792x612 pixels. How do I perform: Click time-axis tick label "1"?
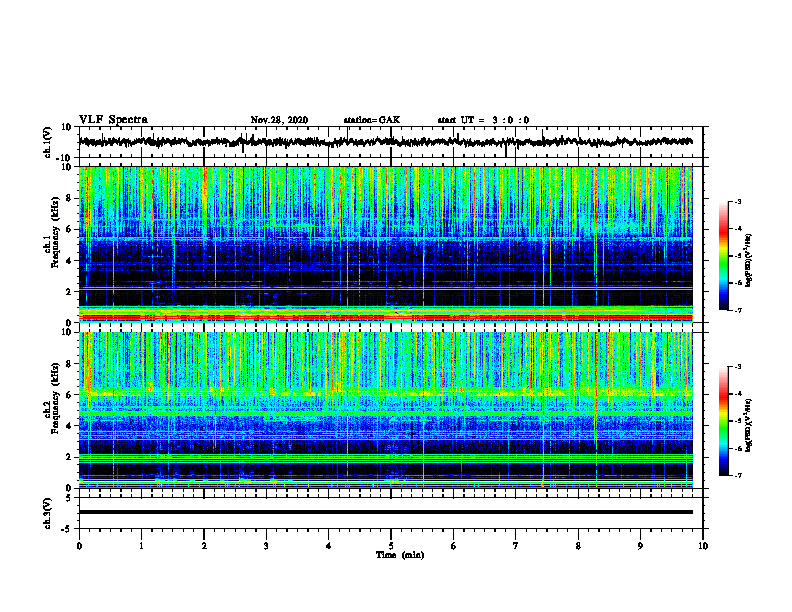141,546
